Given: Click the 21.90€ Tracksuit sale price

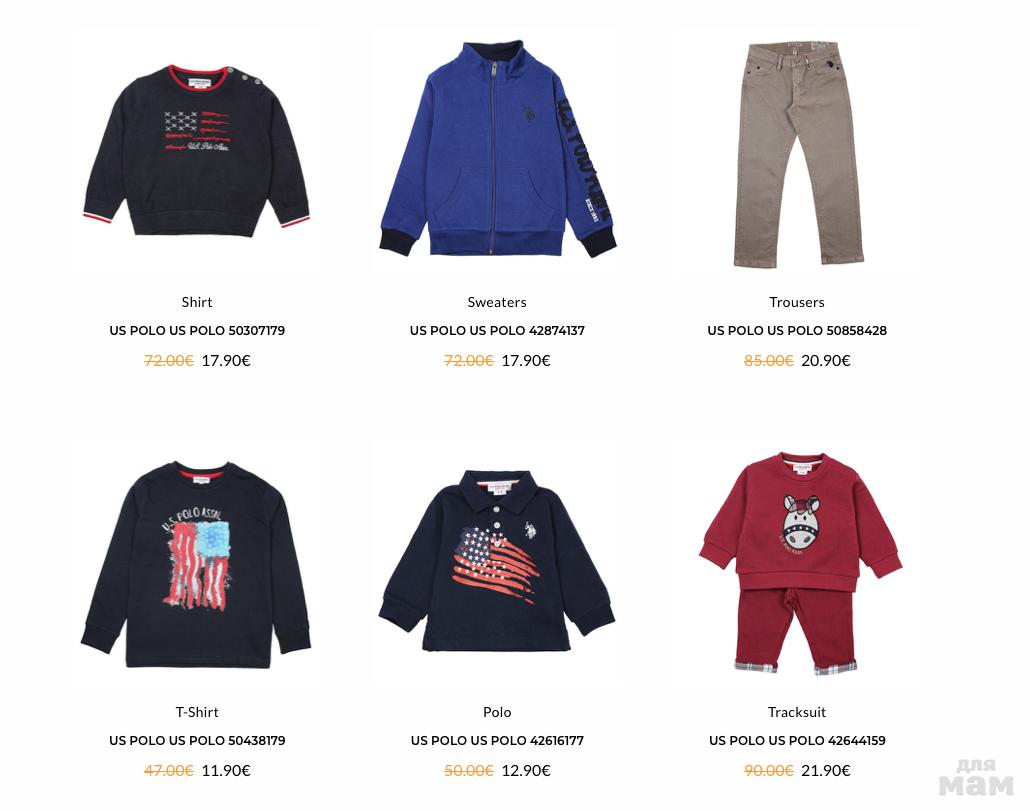Looking at the screenshot, I should pyautogui.click(x=826, y=770).
